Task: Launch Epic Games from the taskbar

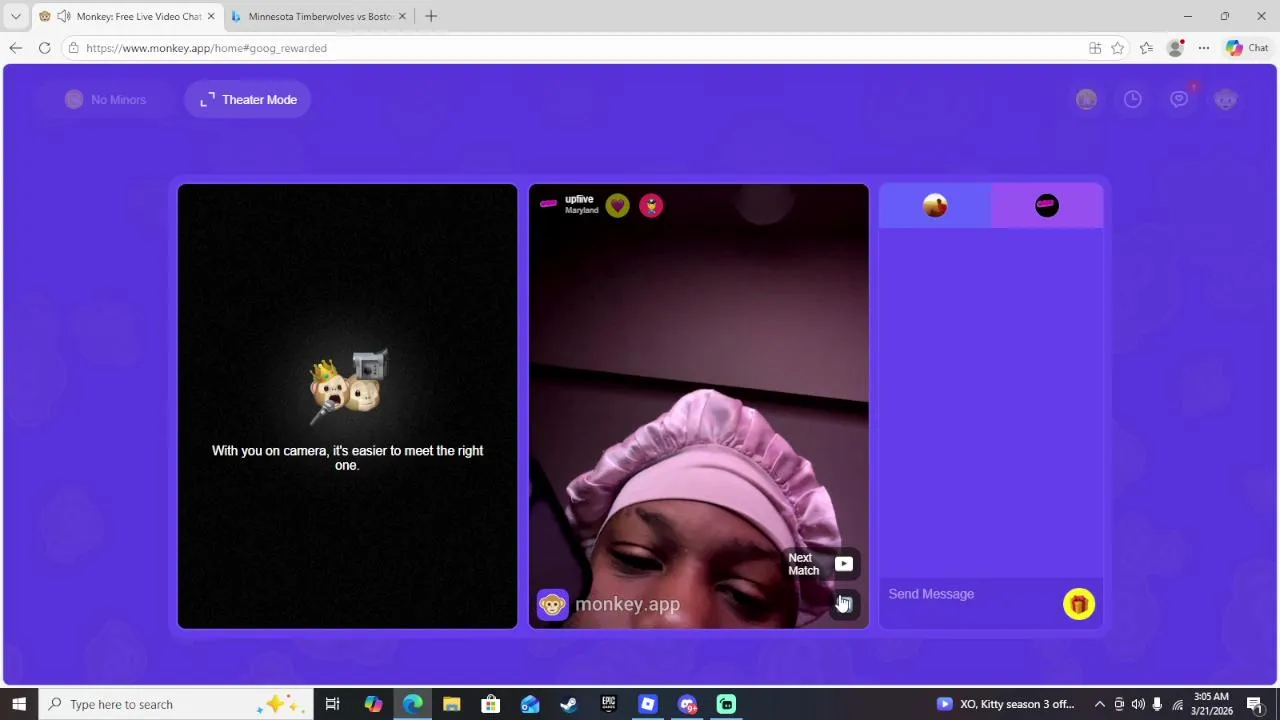Action: click(x=608, y=704)
